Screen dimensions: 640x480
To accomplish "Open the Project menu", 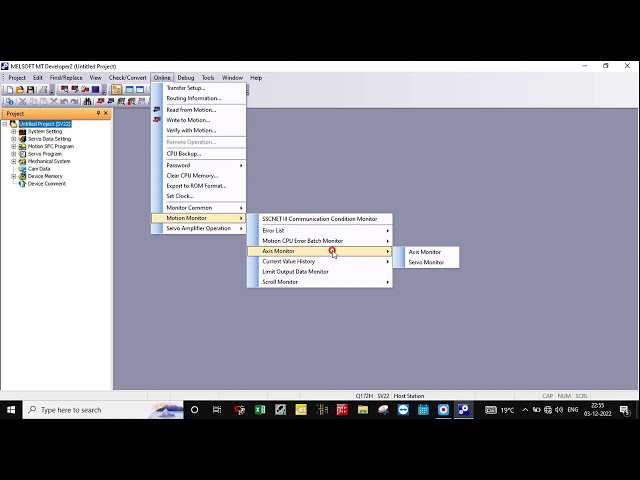I will [17, 78].
